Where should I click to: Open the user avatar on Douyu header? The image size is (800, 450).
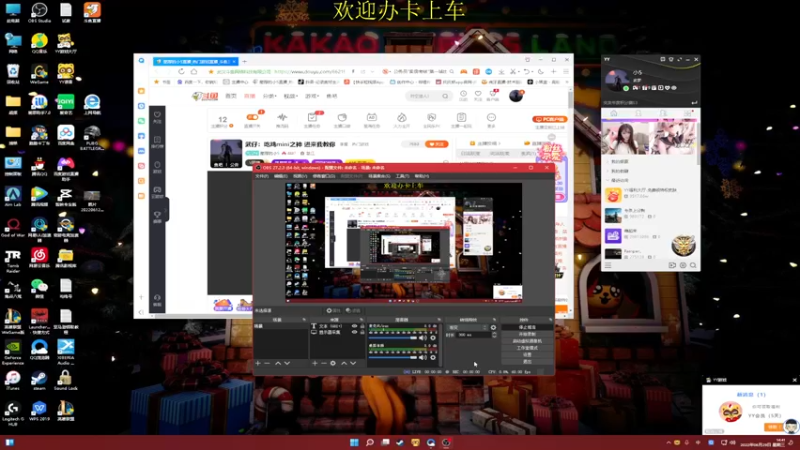[x=516, y=95]
